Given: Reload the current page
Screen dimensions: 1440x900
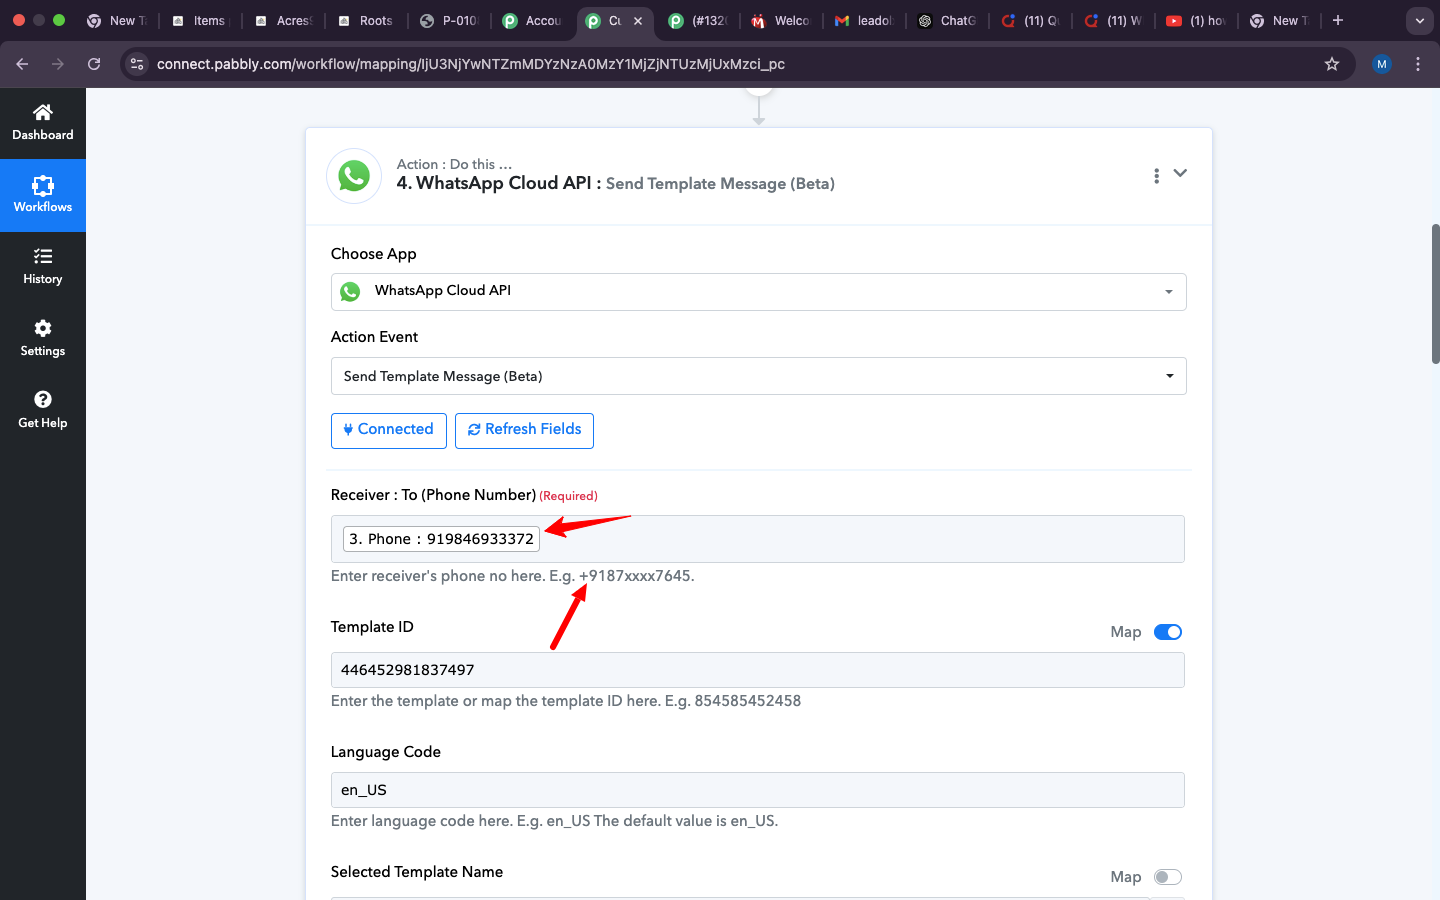Looking at the screenshot, I should [94, 64].
